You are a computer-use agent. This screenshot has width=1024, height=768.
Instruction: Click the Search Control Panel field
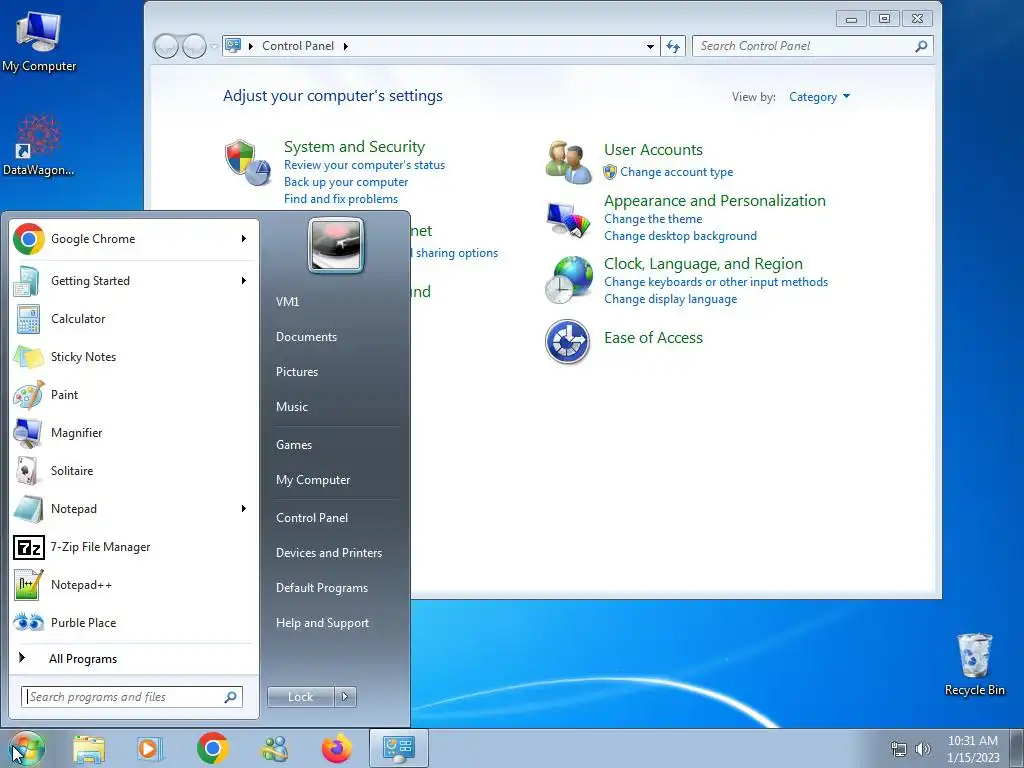click(812, 46)
